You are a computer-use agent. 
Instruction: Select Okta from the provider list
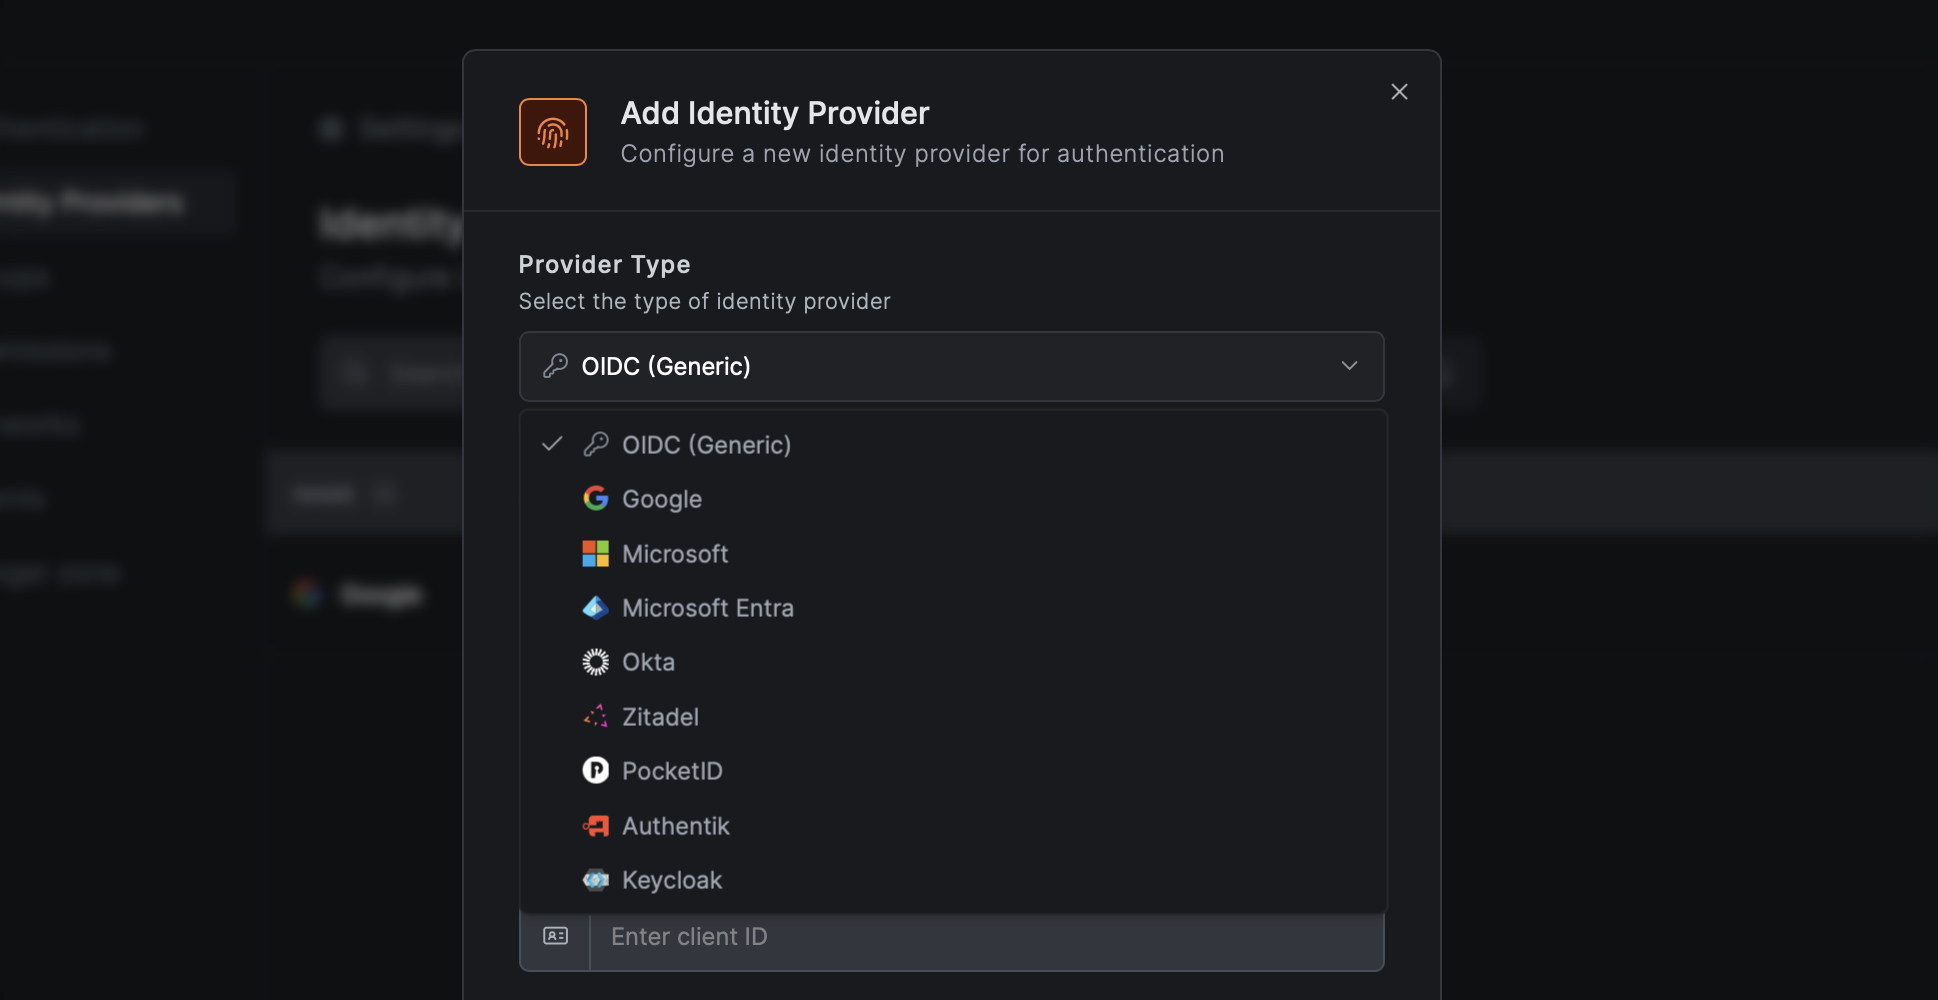(648, 662)
